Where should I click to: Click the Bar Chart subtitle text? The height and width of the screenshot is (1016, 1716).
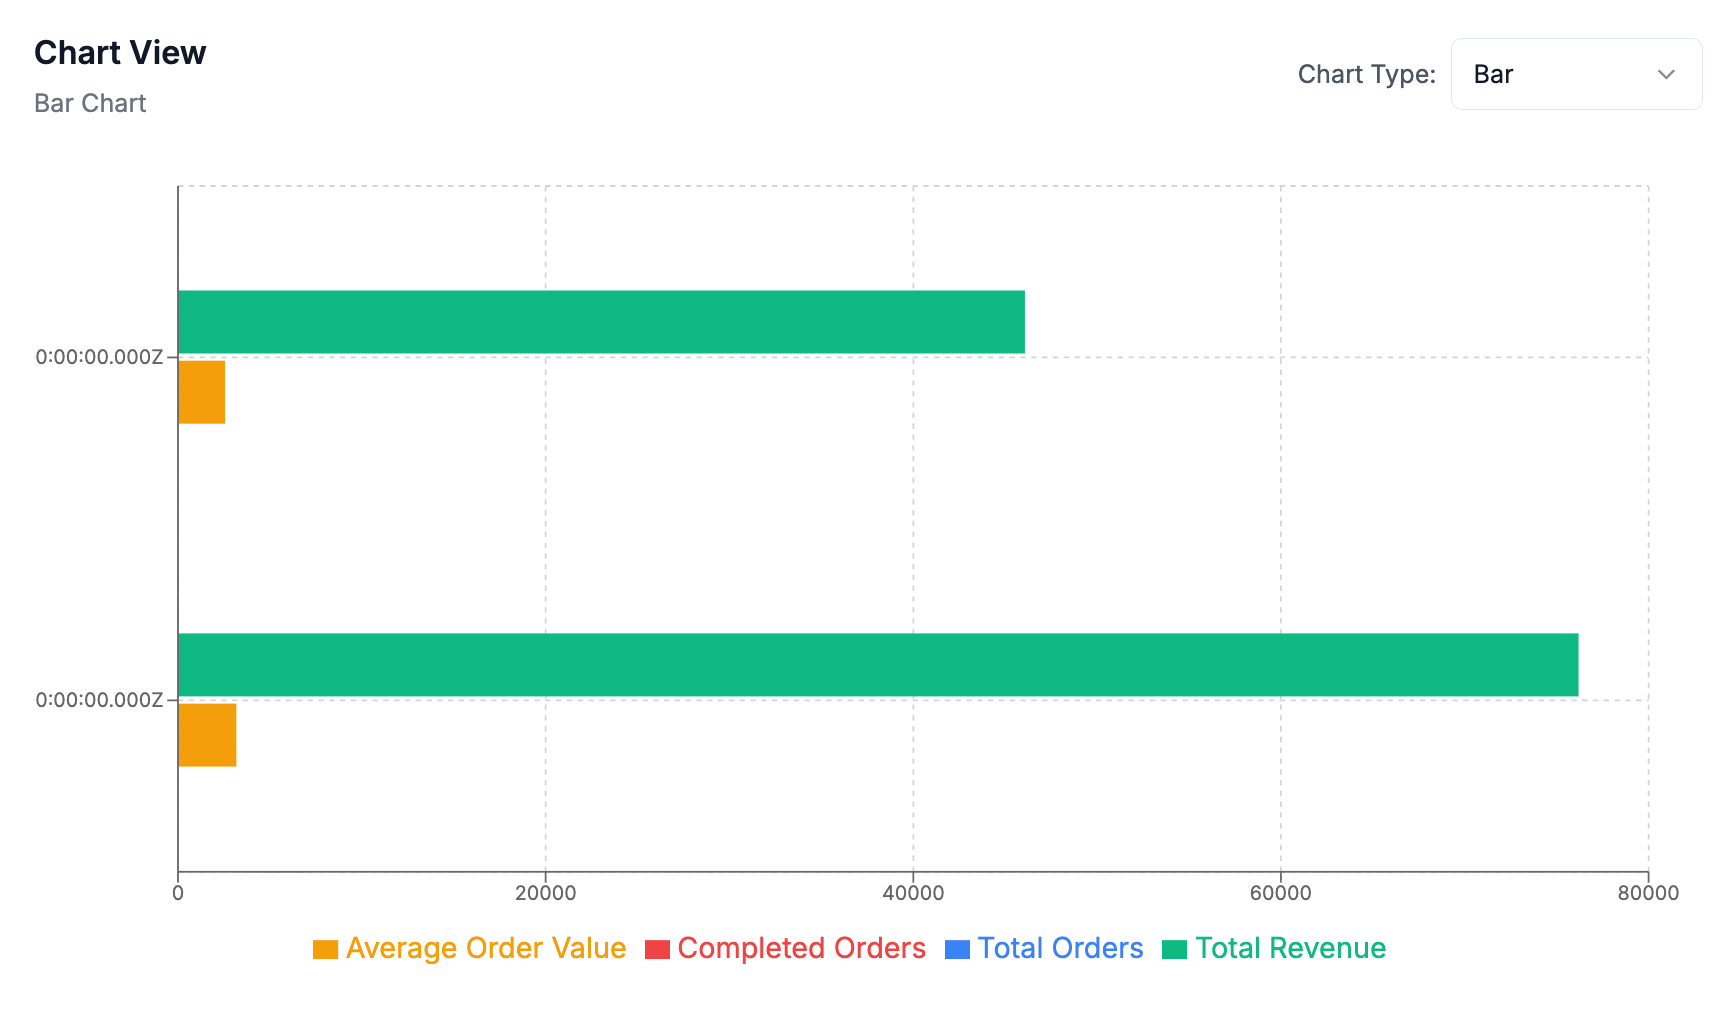(x=90, y=103)
